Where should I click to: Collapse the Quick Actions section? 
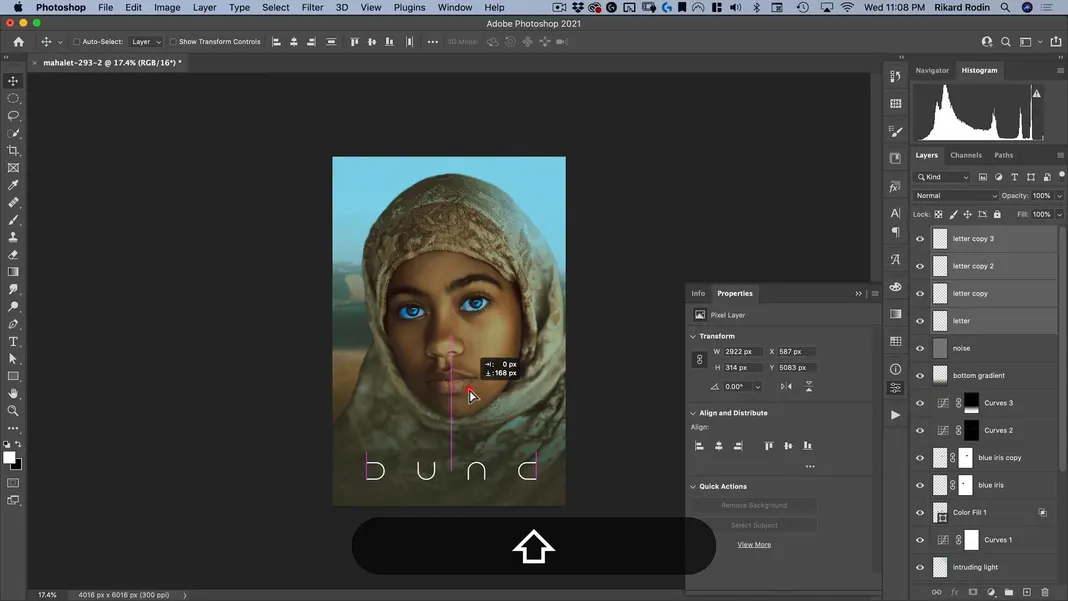(x=693, y=487)
